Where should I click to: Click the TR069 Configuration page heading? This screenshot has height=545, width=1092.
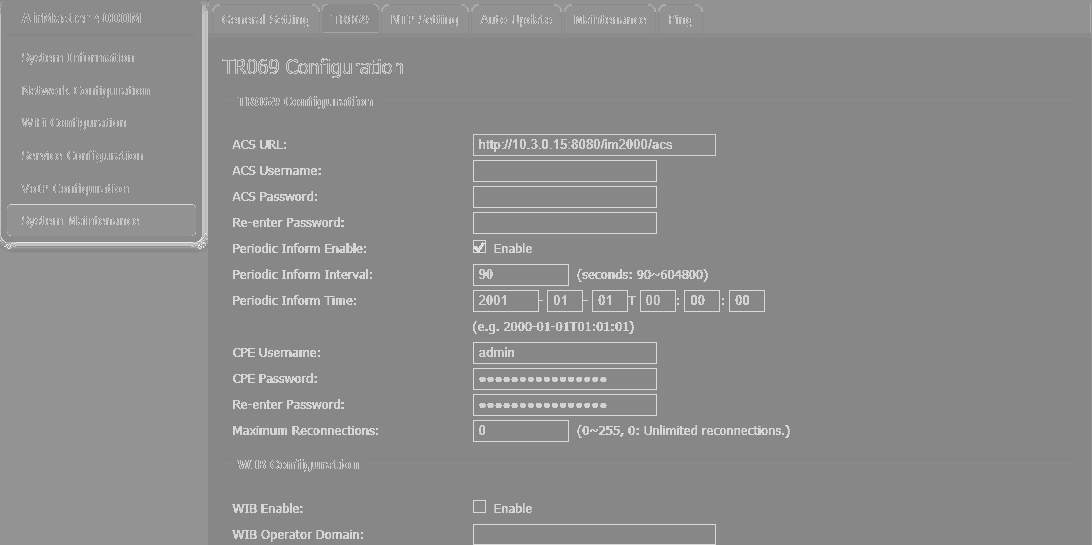tap(313, 68)
